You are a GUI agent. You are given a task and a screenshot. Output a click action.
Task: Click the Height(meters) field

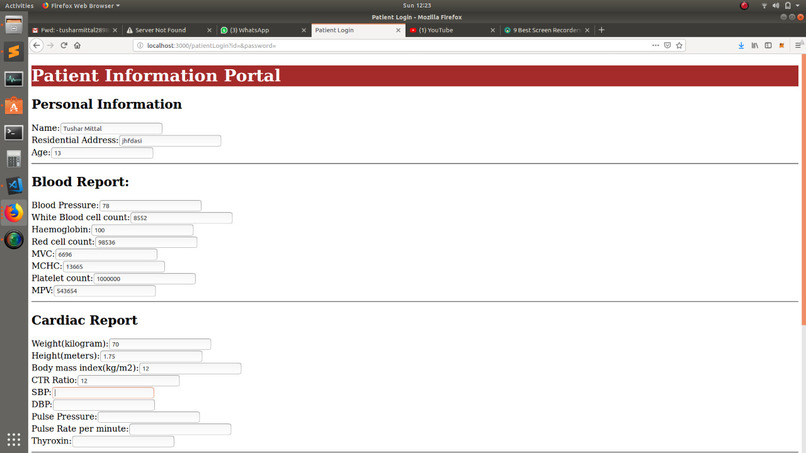pyautogui.click(x=151, y=356)
